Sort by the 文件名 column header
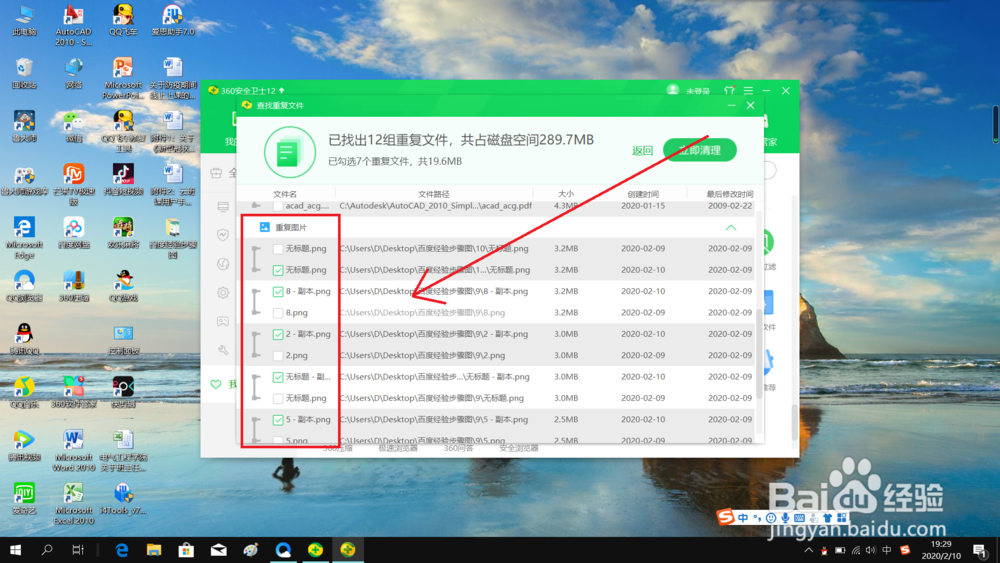1000x563 pixels. coord(285,194)
